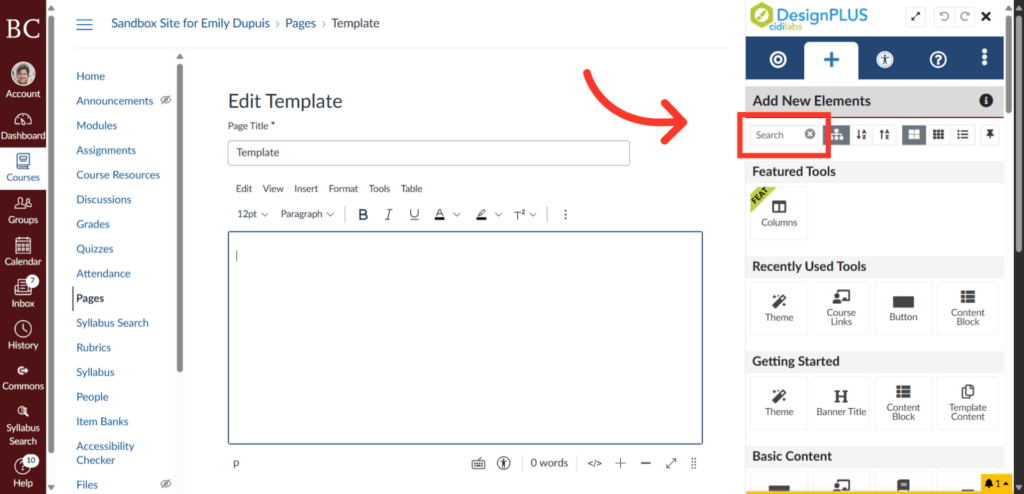Clear the DesignPLUS search field

(x=810, y=134)
